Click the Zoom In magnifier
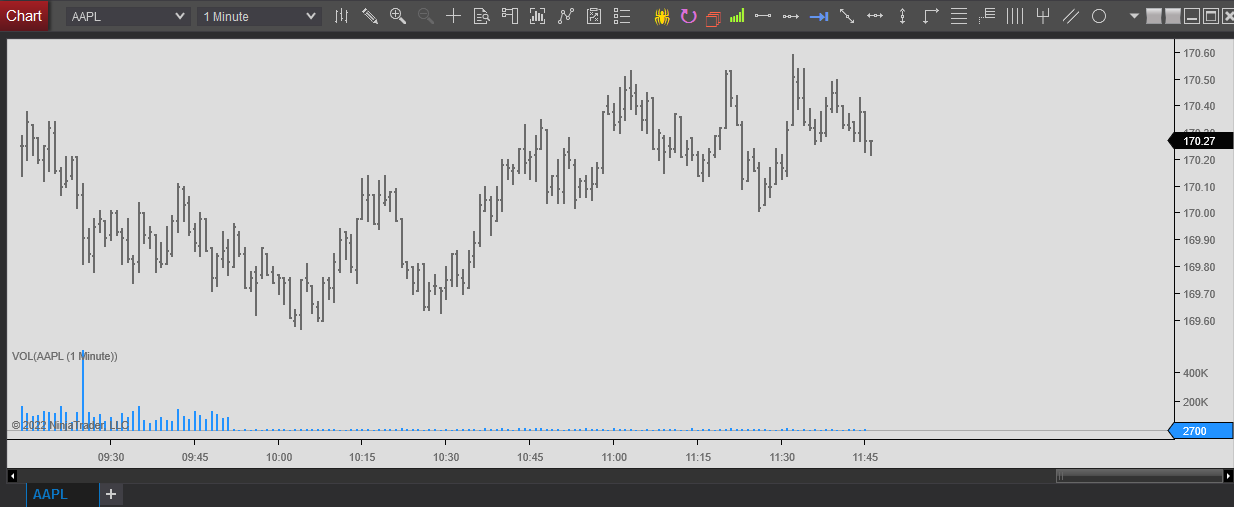 tap(398, 16)
